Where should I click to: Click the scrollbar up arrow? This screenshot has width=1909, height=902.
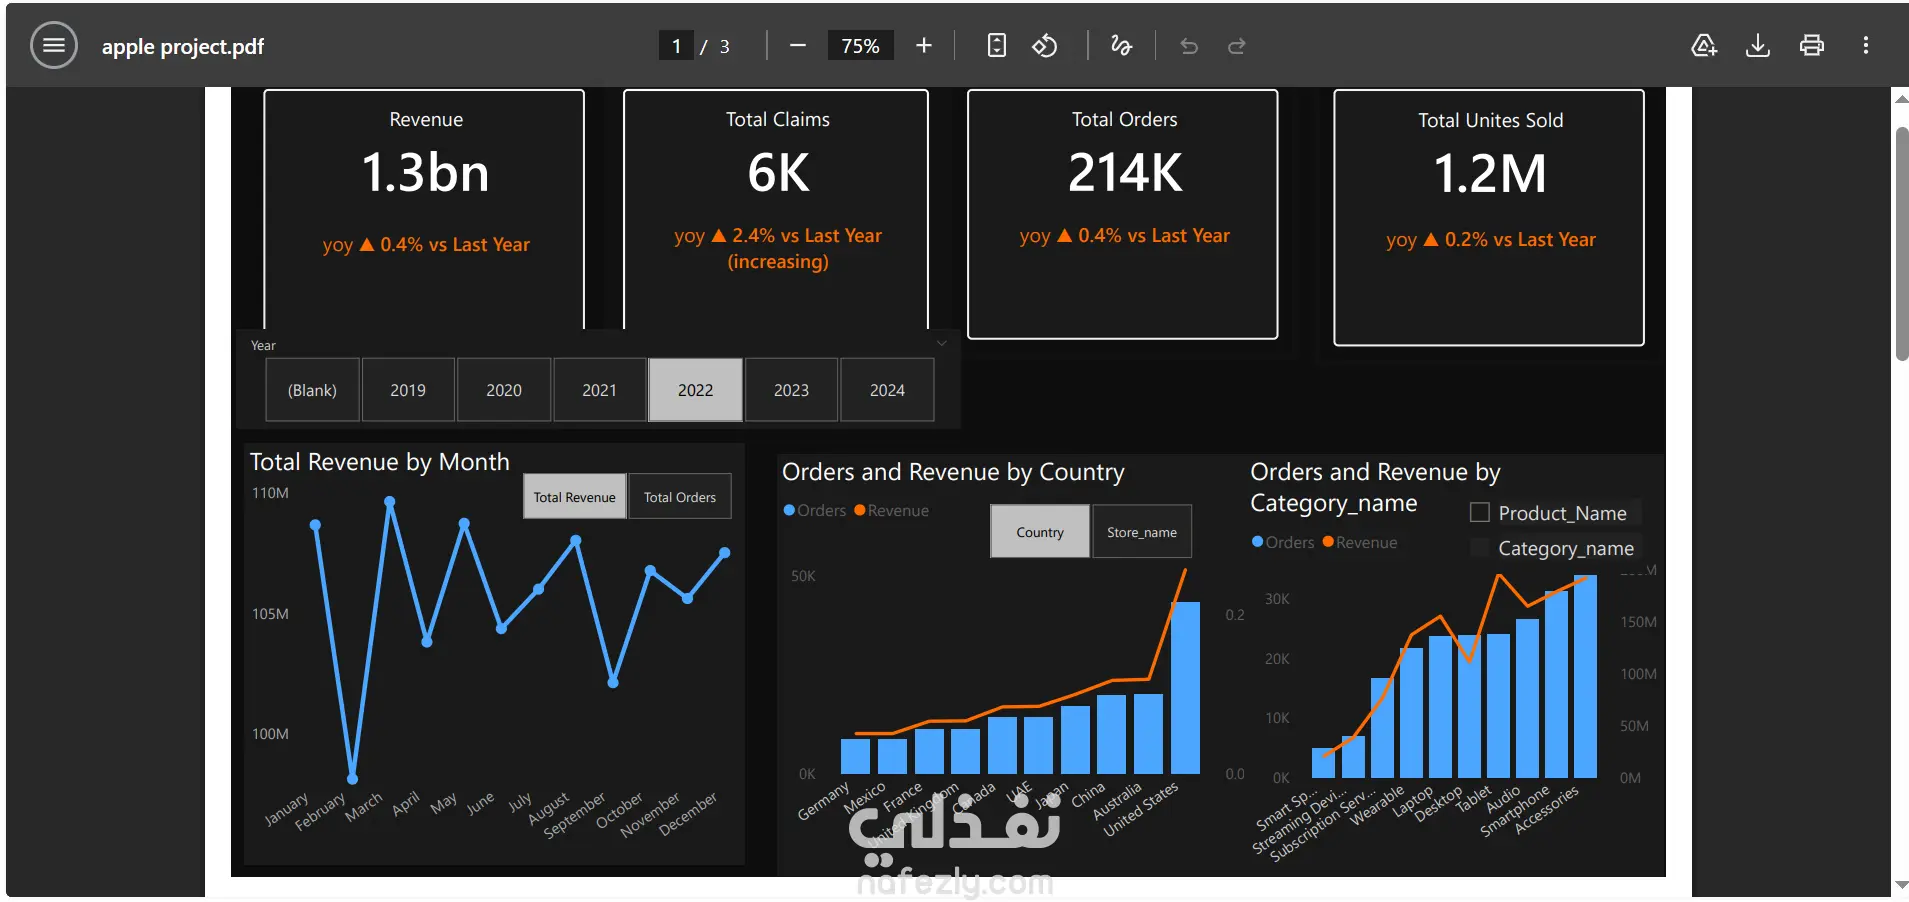(1901, 98)
